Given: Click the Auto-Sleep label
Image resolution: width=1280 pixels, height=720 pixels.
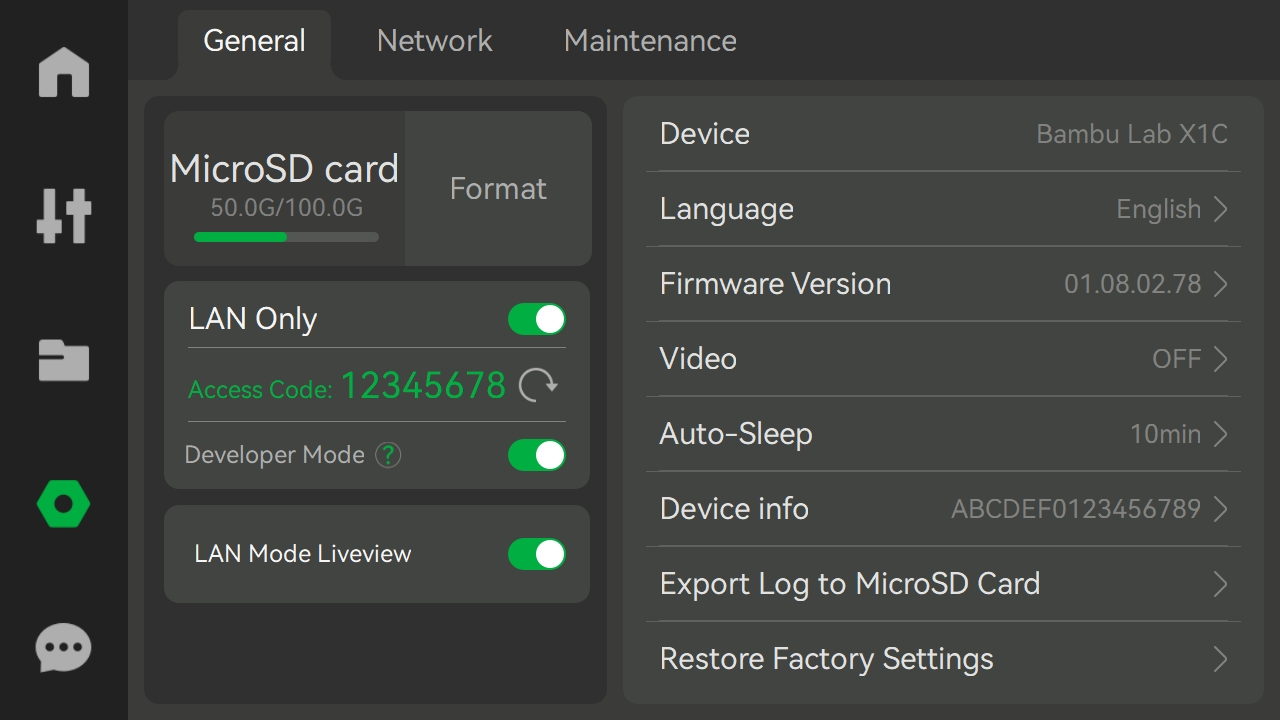Looking at the screenshot, I should (x=736, y=434).
